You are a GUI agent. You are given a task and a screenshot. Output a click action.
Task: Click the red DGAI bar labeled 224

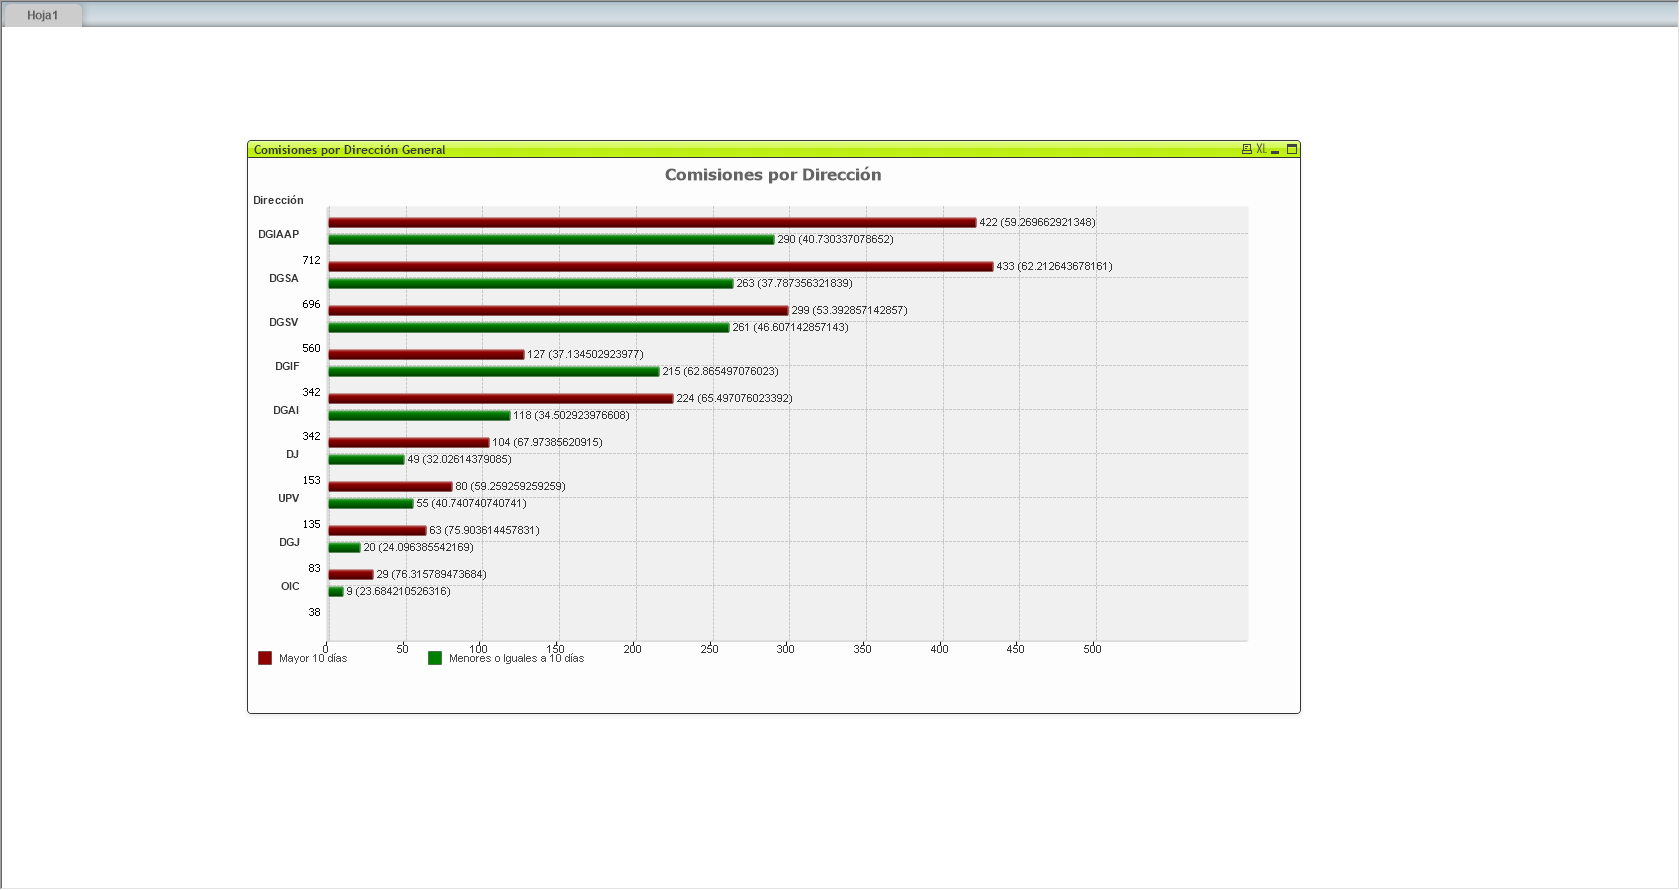(x=501, y=398)
